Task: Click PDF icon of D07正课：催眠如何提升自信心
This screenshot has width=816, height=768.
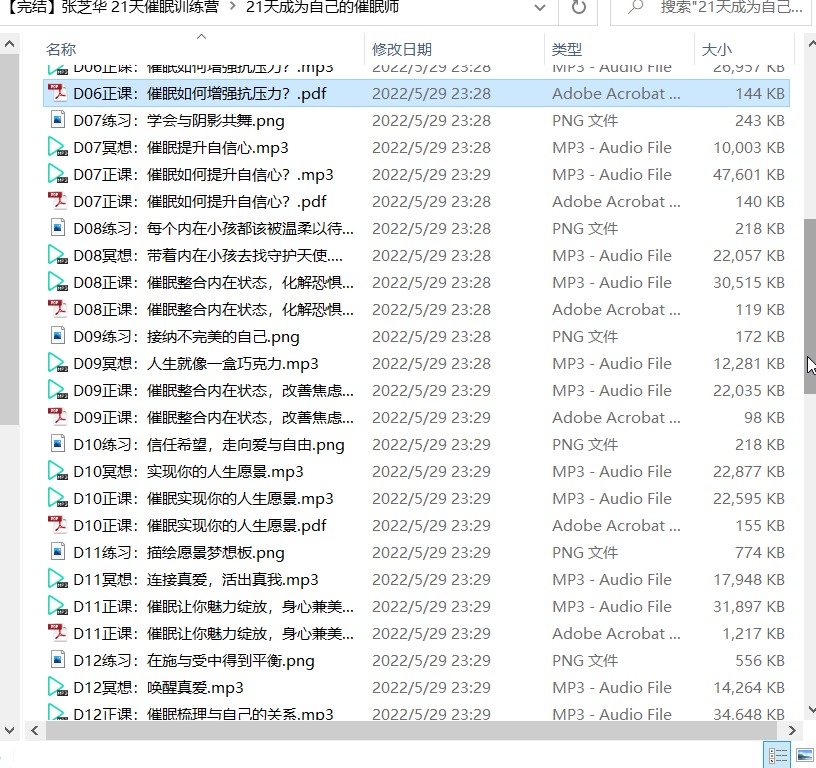Action: tap(58, 201)
